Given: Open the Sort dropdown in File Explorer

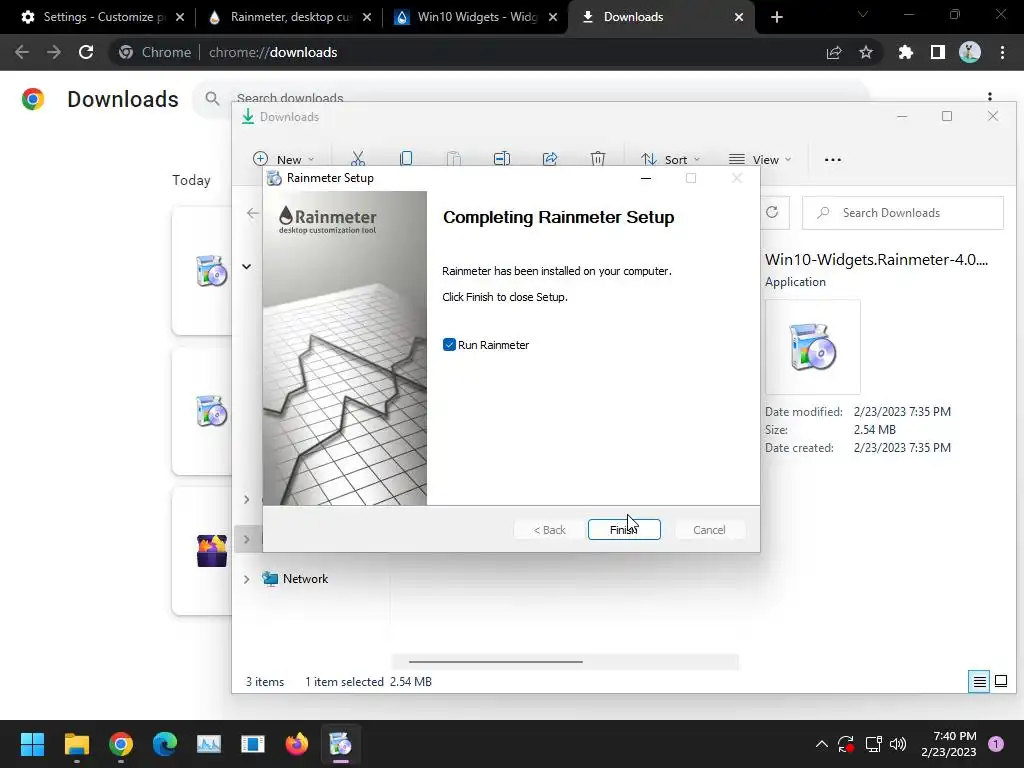Looking at the screenshot, I should [x=670, y=159].
